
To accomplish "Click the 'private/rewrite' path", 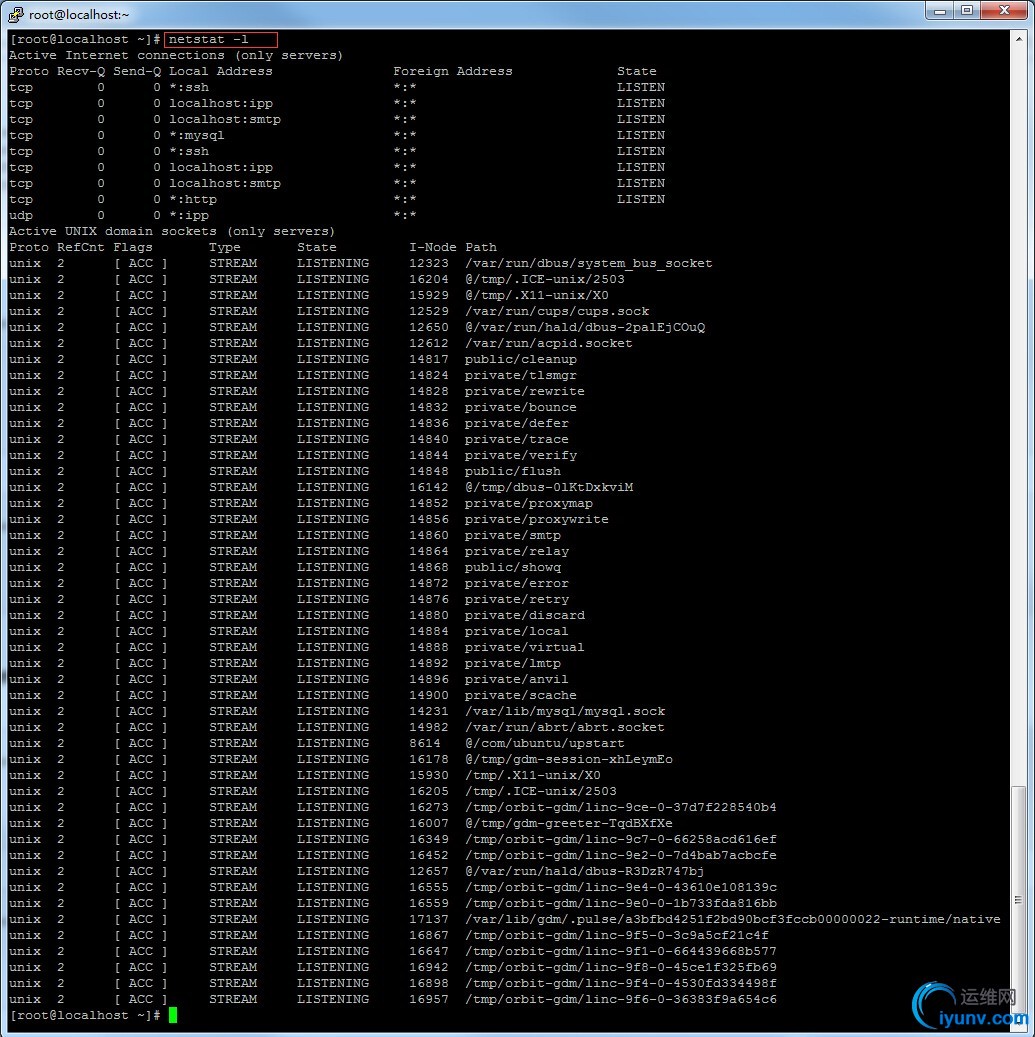I will coord(524,391).
